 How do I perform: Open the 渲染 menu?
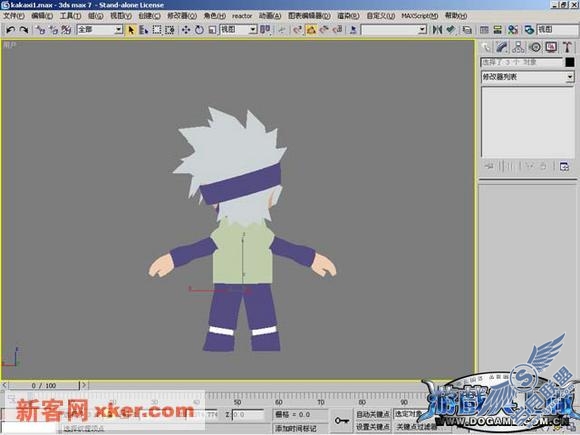pos(348,16)
